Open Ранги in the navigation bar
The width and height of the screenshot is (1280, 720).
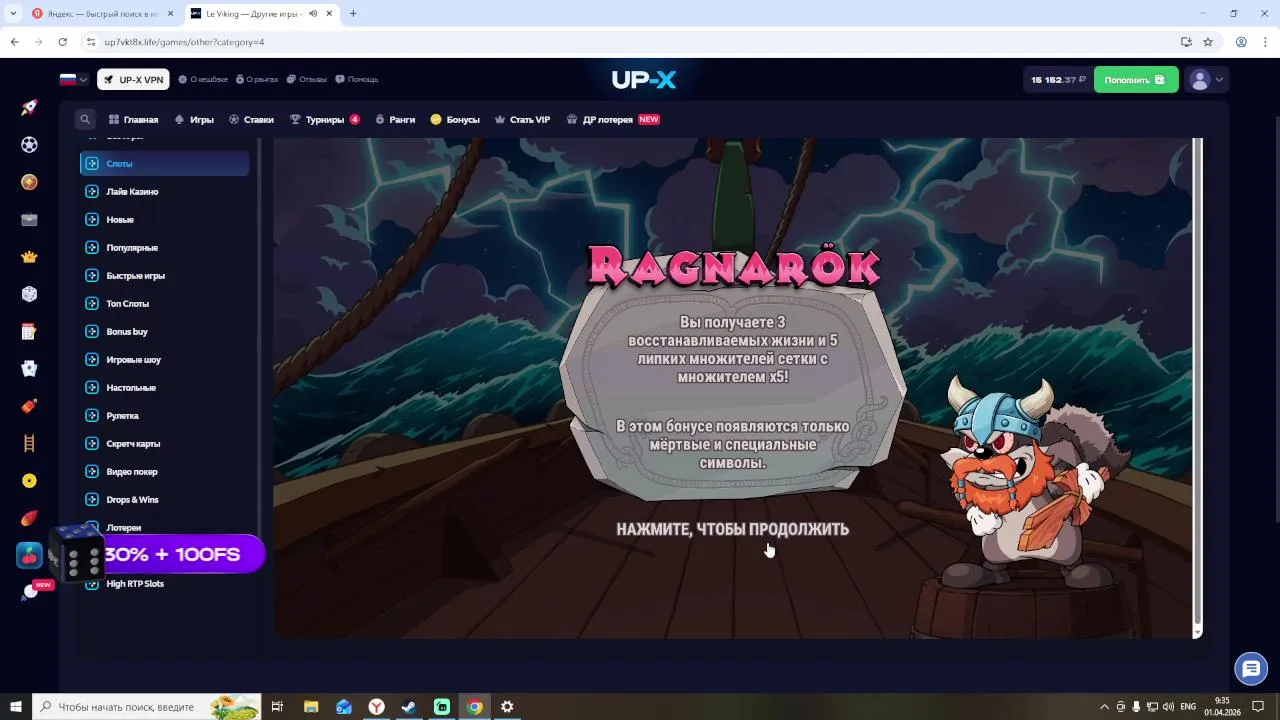pyautogui.click(x=395, y=119)
